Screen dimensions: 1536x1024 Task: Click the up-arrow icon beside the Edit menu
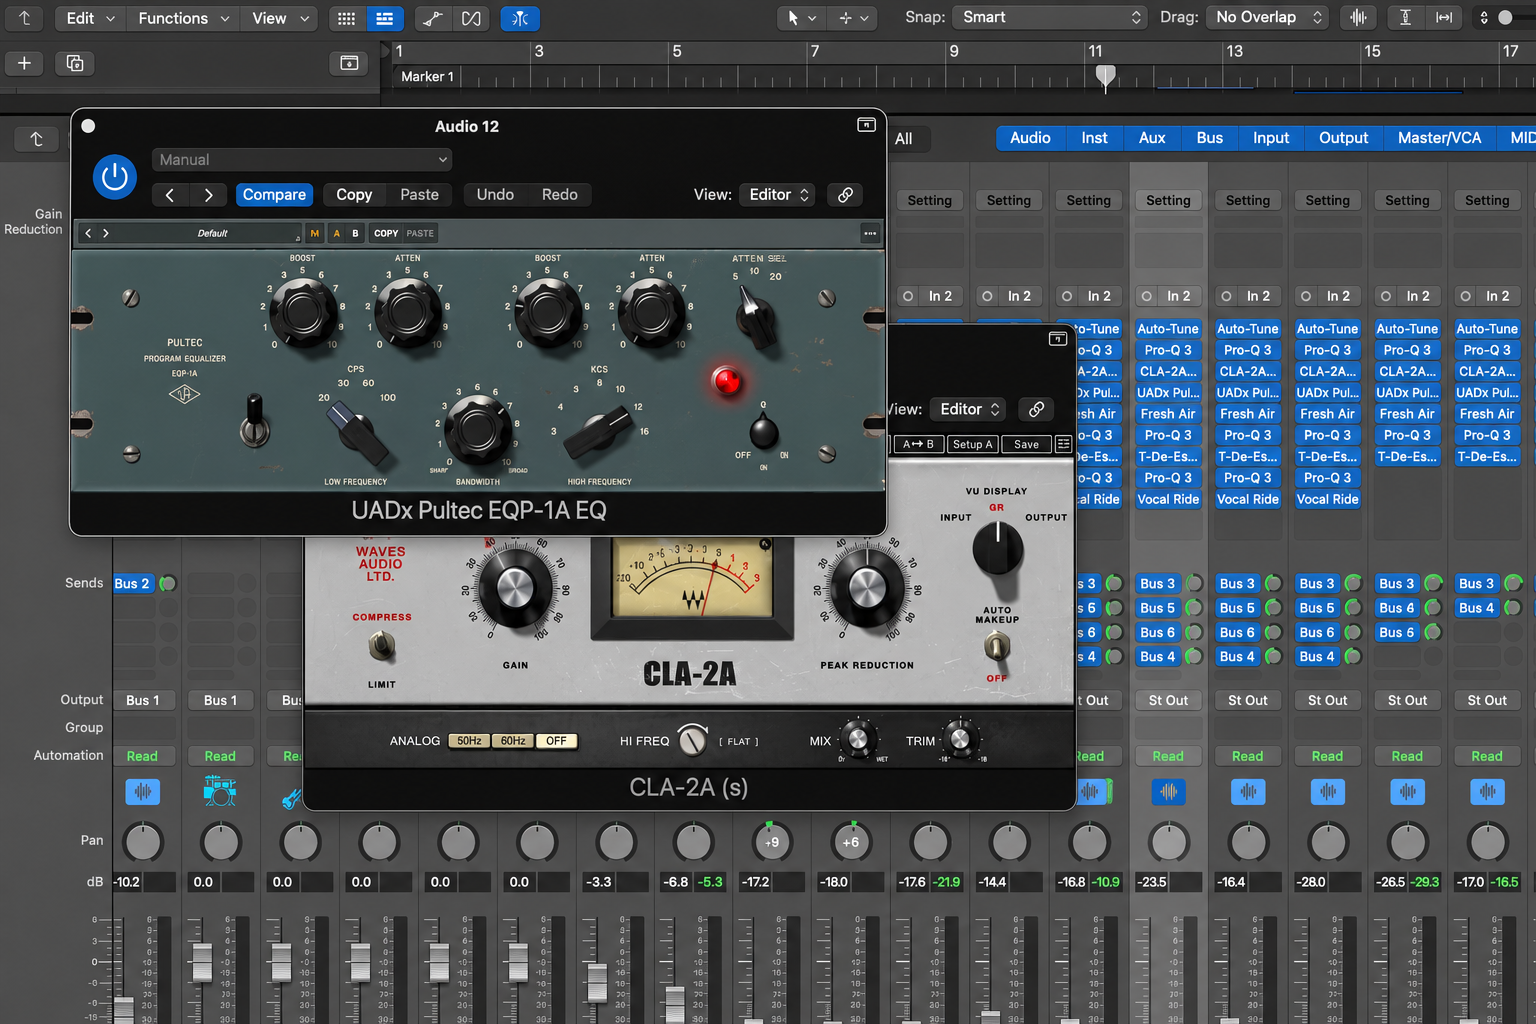(x=25, y=18)
